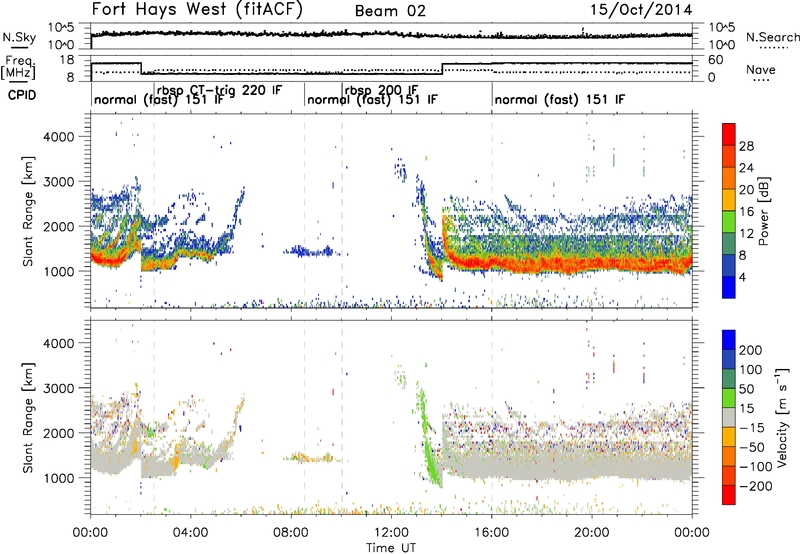Click the red top segment of Power color bar

point(729,134)
